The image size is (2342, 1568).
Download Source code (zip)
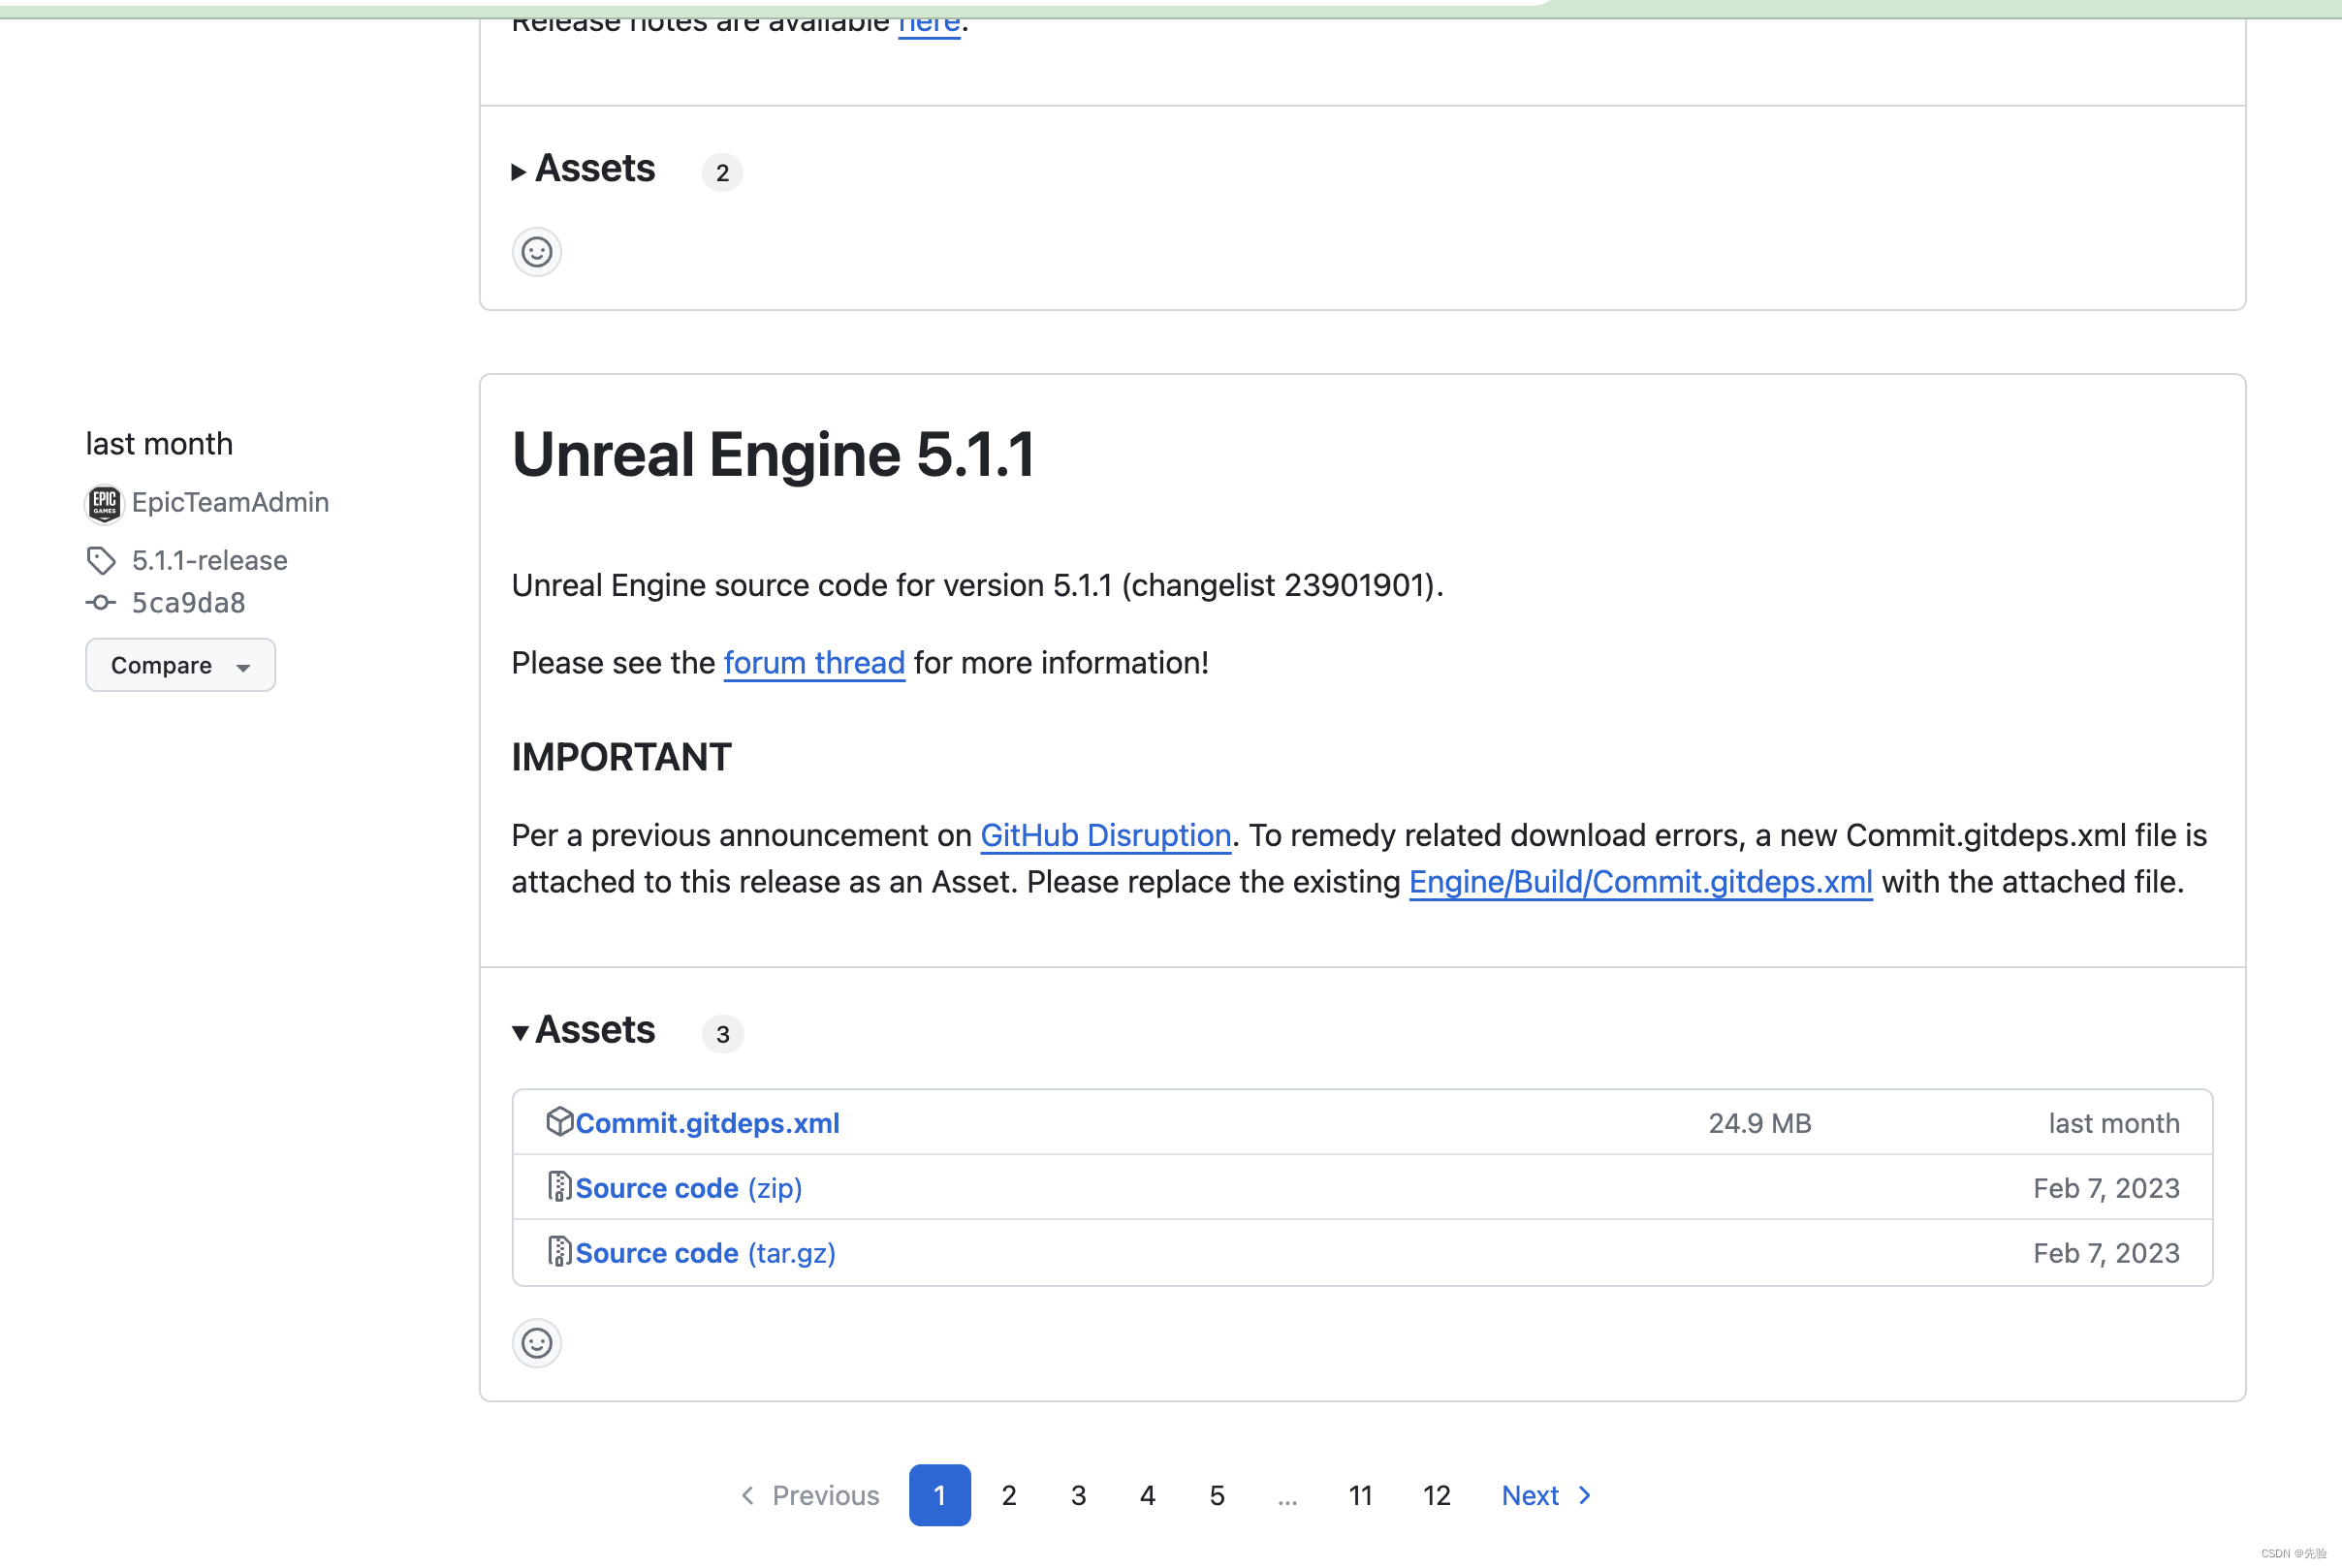[x=657, y=1187]
